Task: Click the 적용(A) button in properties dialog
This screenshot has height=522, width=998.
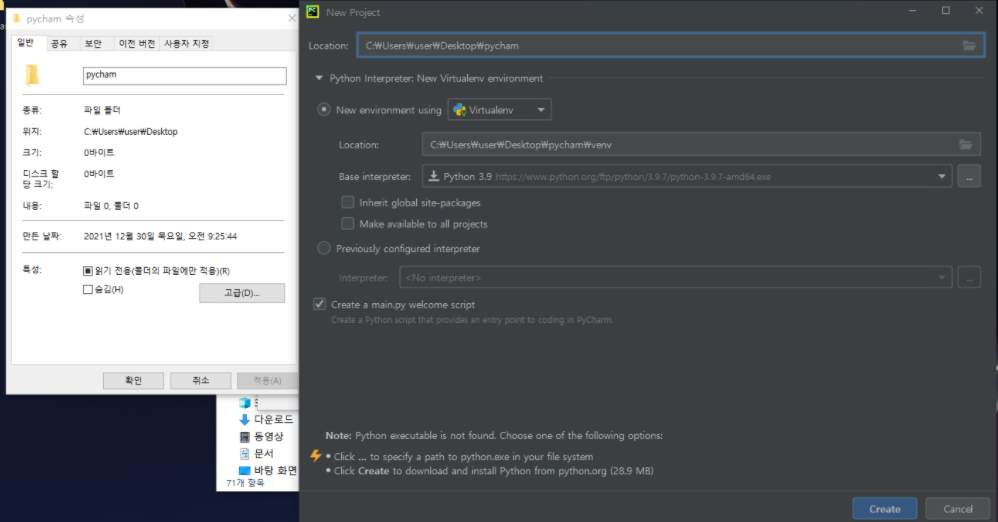Action: click(267, 381)
